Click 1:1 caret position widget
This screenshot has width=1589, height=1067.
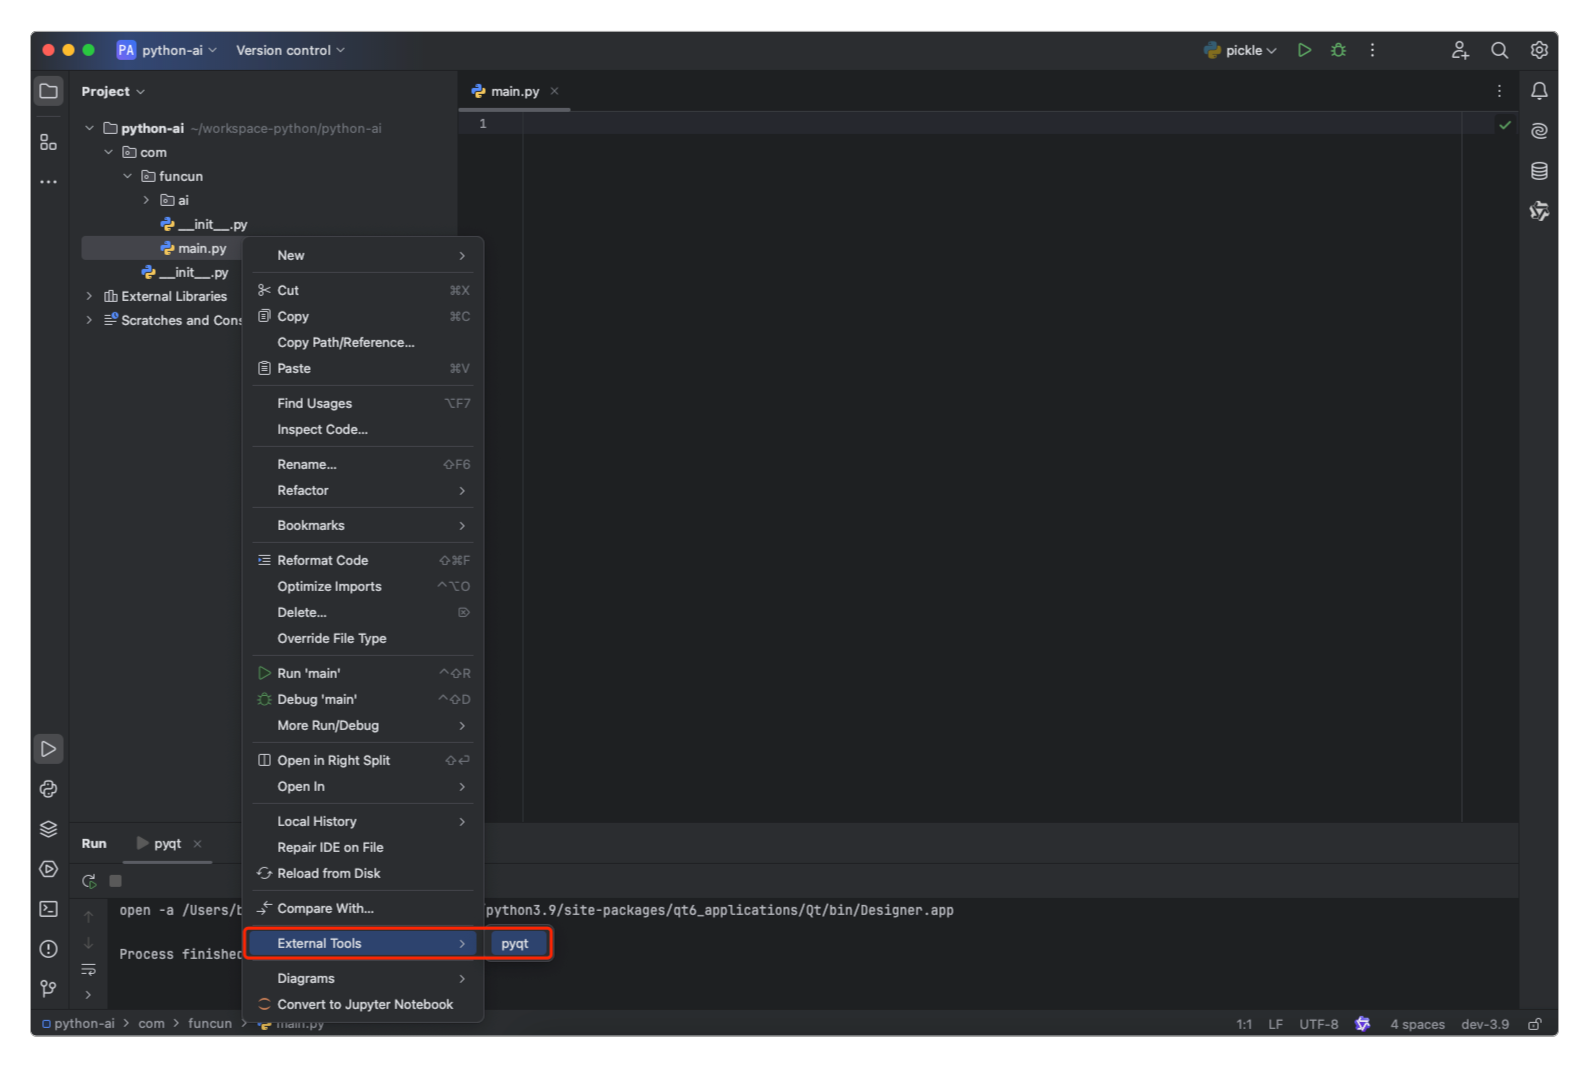tap(1244, 1024)
